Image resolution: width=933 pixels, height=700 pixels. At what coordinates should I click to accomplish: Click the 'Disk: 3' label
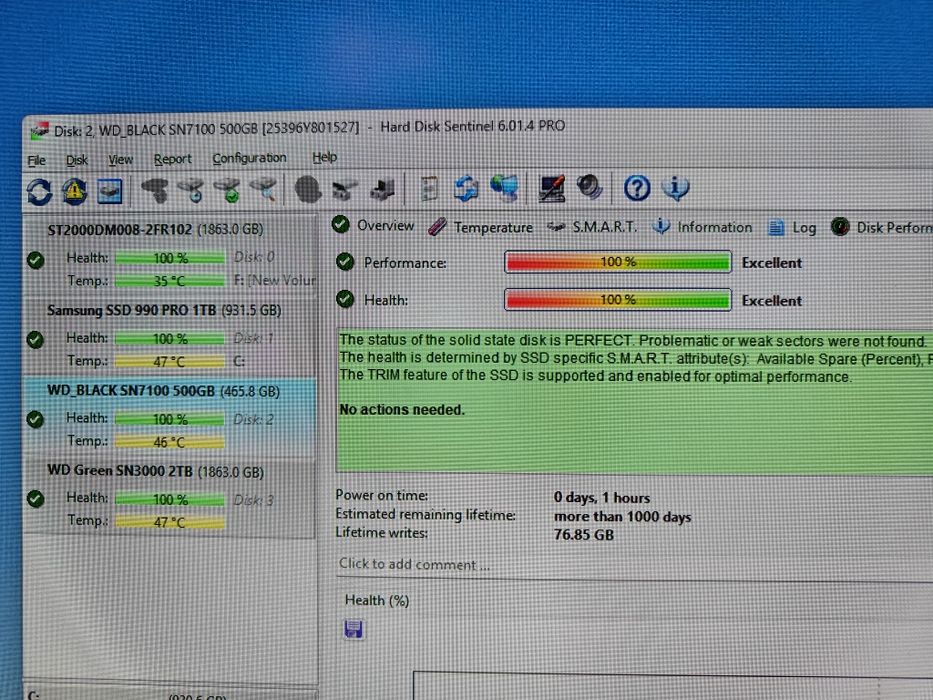(x=253, y=500)
